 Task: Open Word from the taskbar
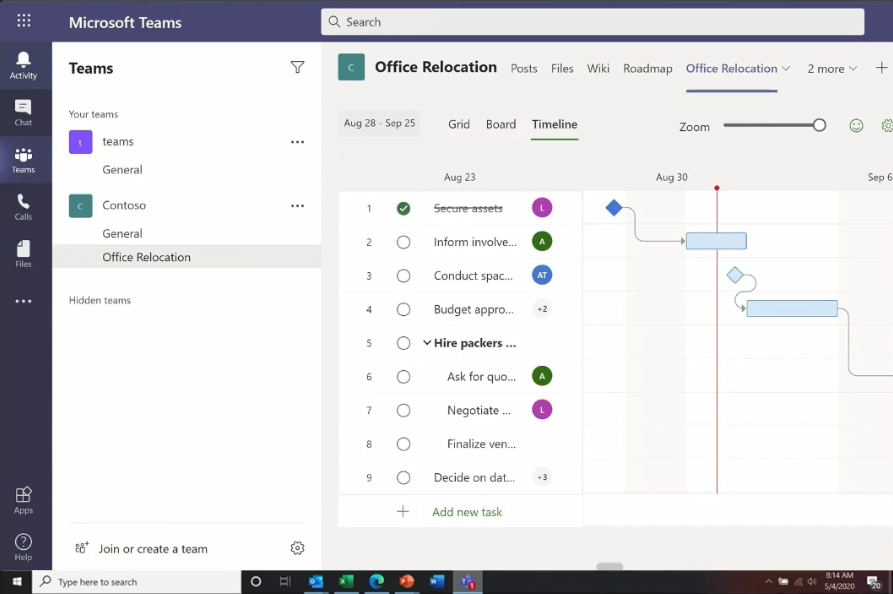pos(437,581)
